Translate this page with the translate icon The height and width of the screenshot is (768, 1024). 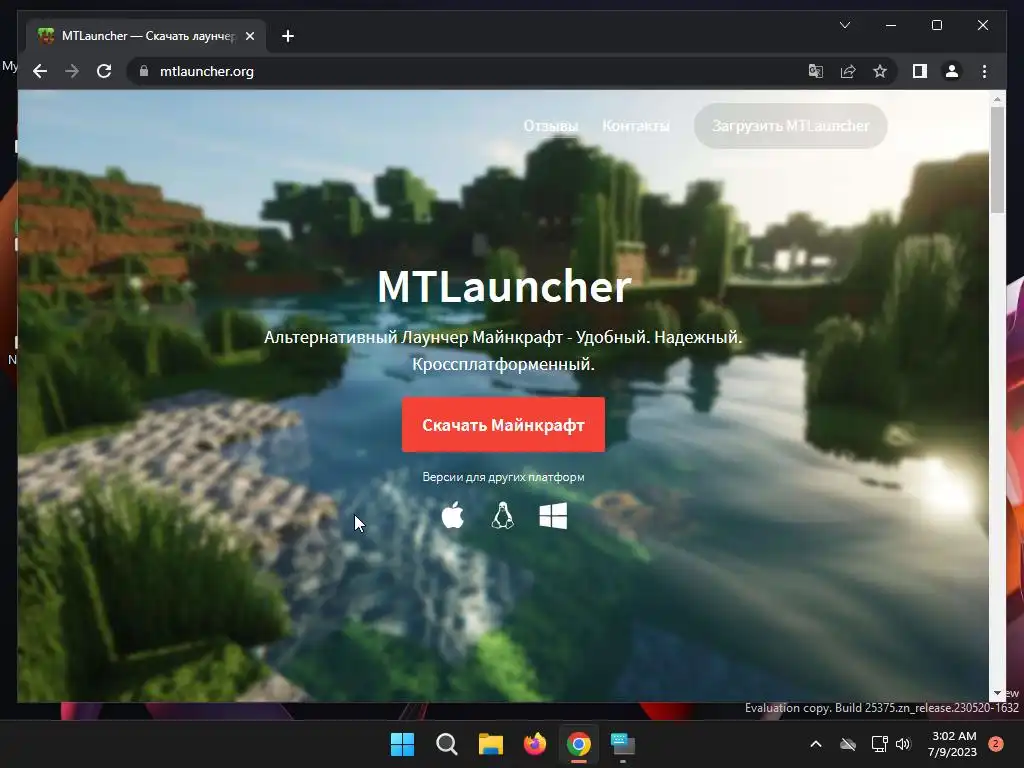(816, 71)
